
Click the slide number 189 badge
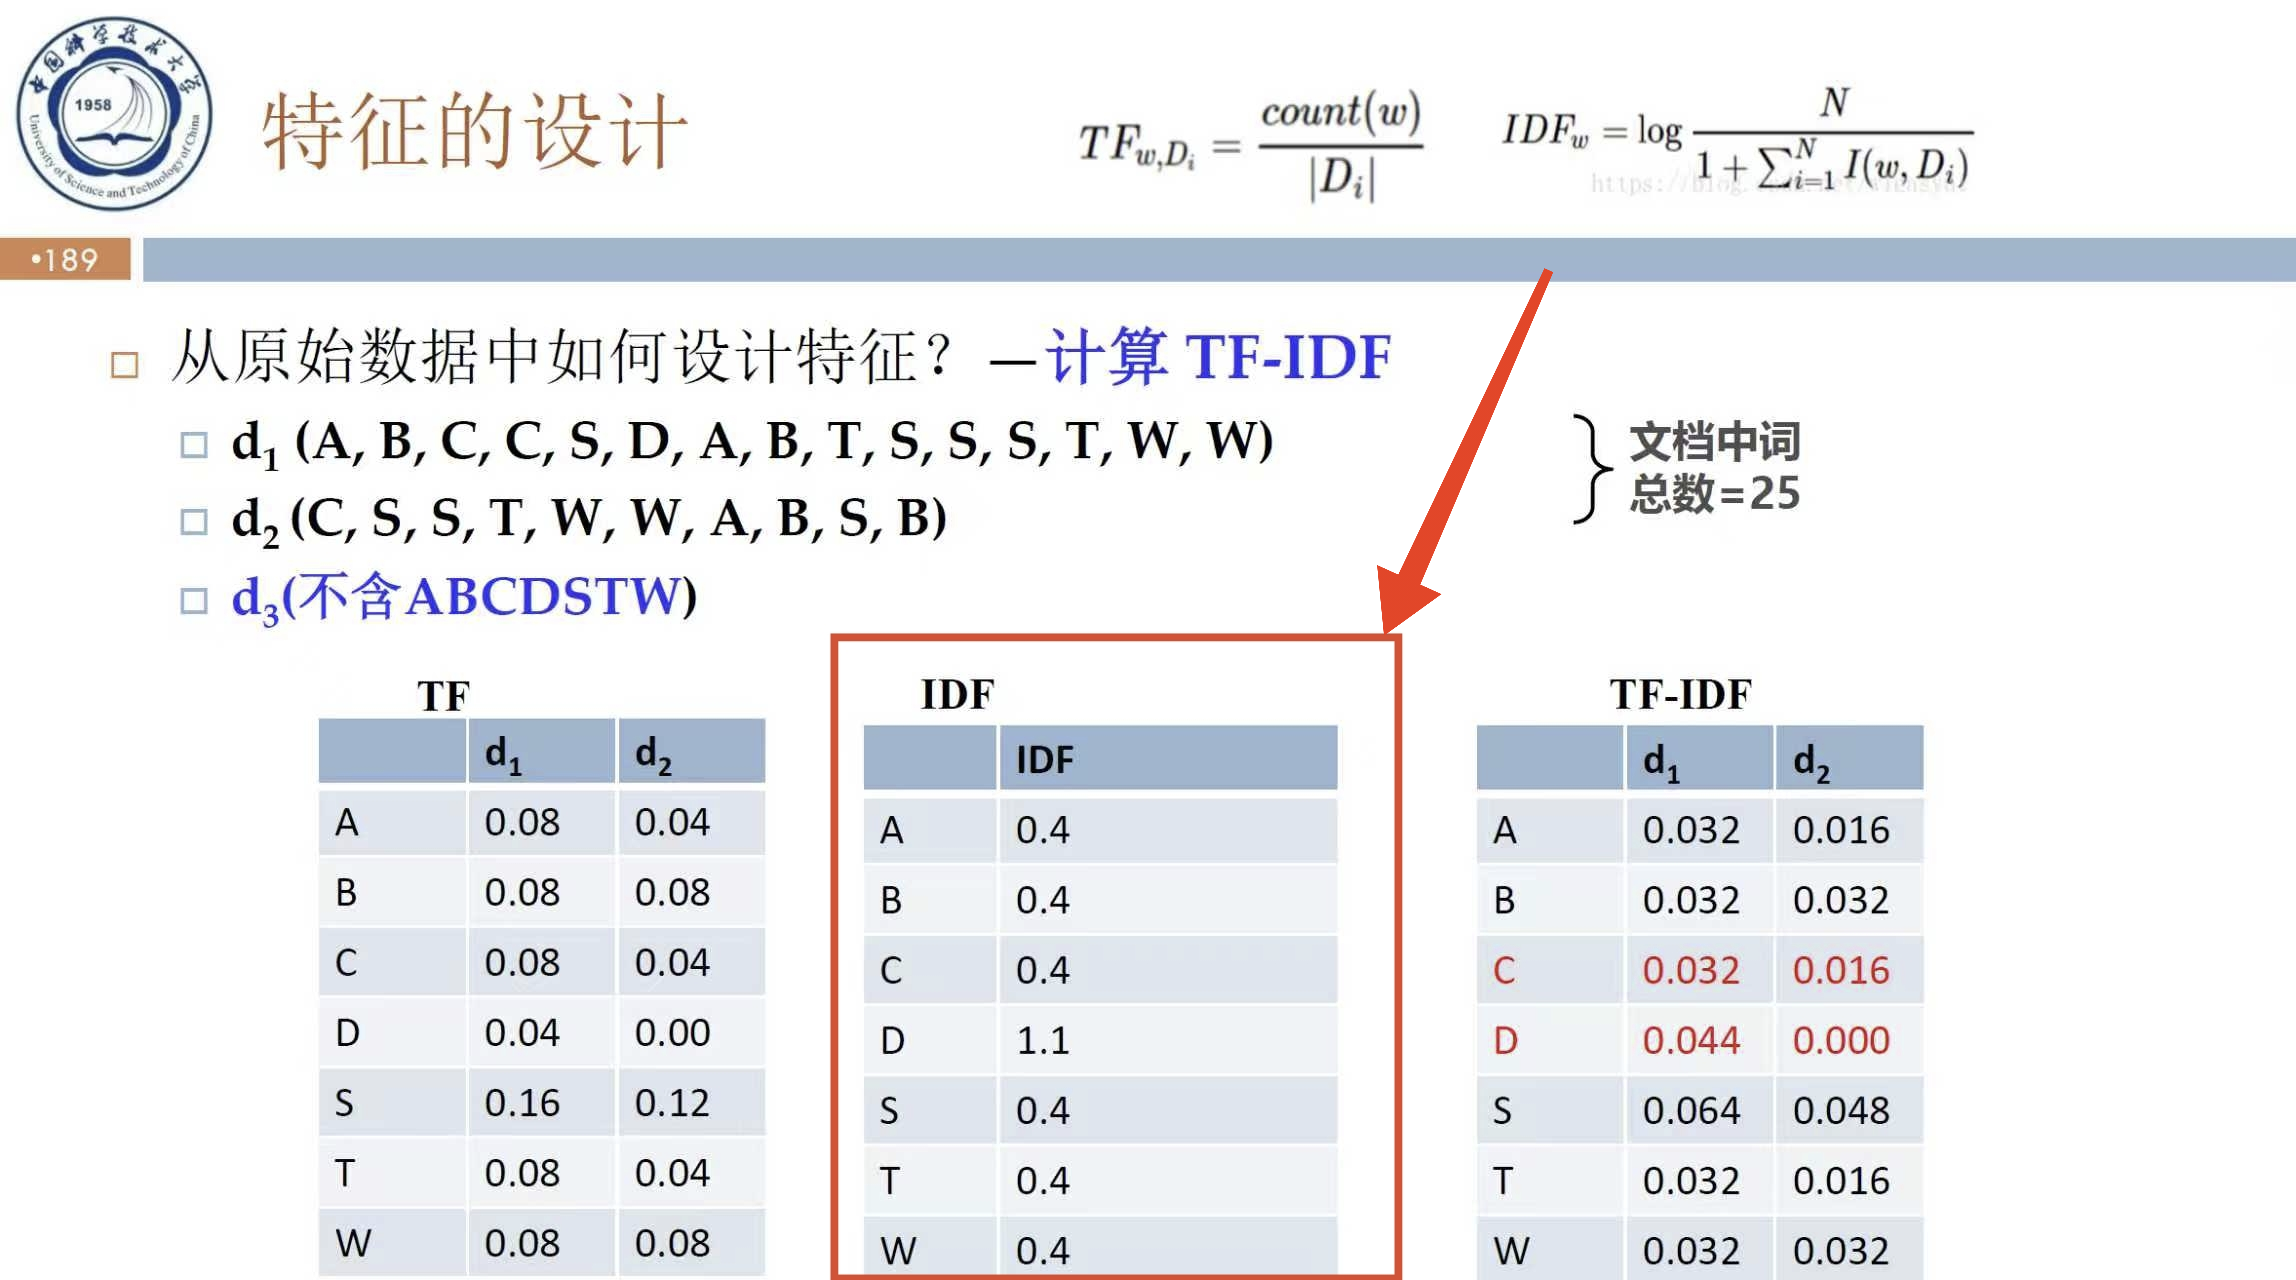click(65, 260)
